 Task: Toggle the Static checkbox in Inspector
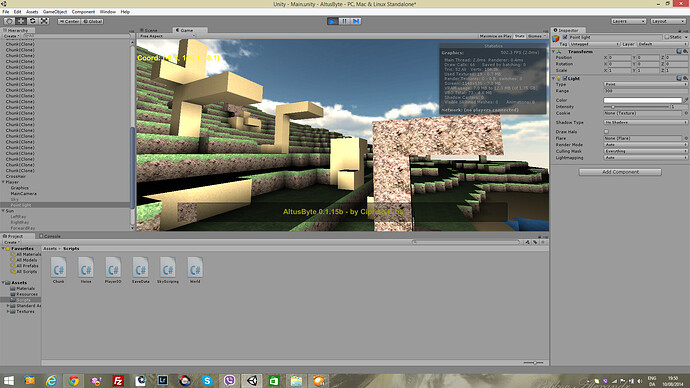click(x=667, y=37)
